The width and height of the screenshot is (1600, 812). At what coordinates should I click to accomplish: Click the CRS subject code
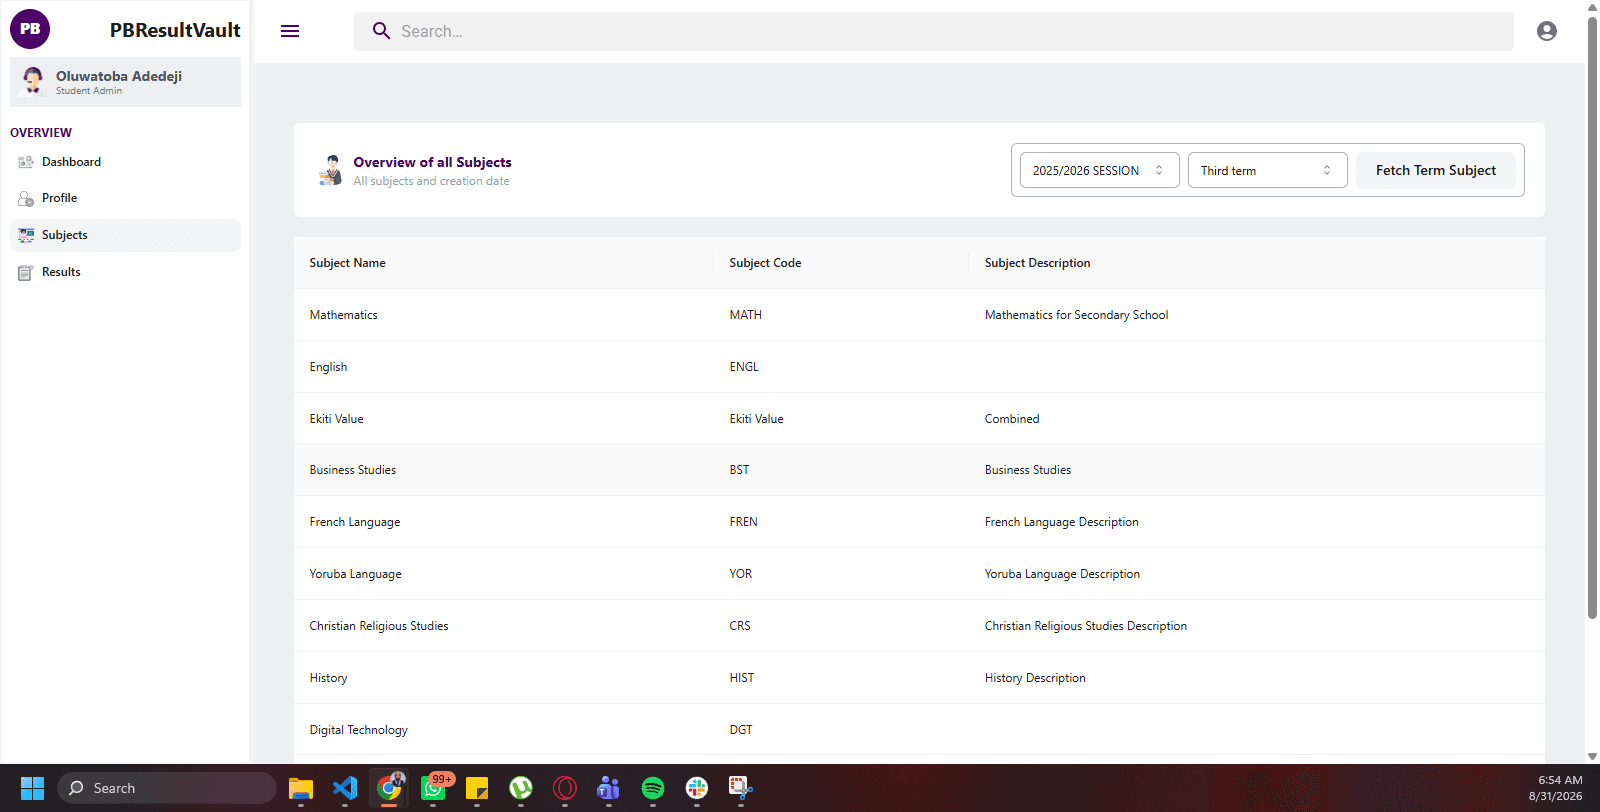[x=740, y=626]
